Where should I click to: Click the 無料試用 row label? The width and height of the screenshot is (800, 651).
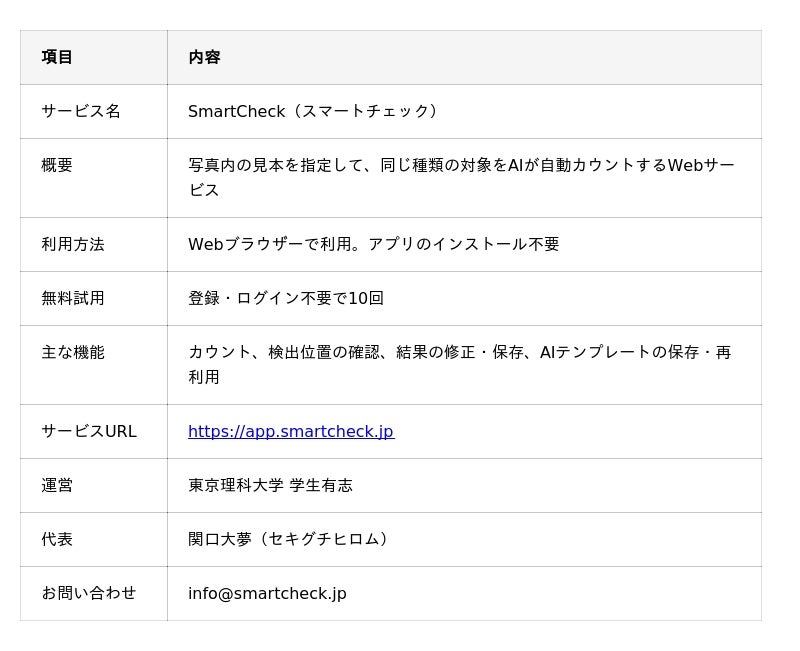tap(73, 298)
